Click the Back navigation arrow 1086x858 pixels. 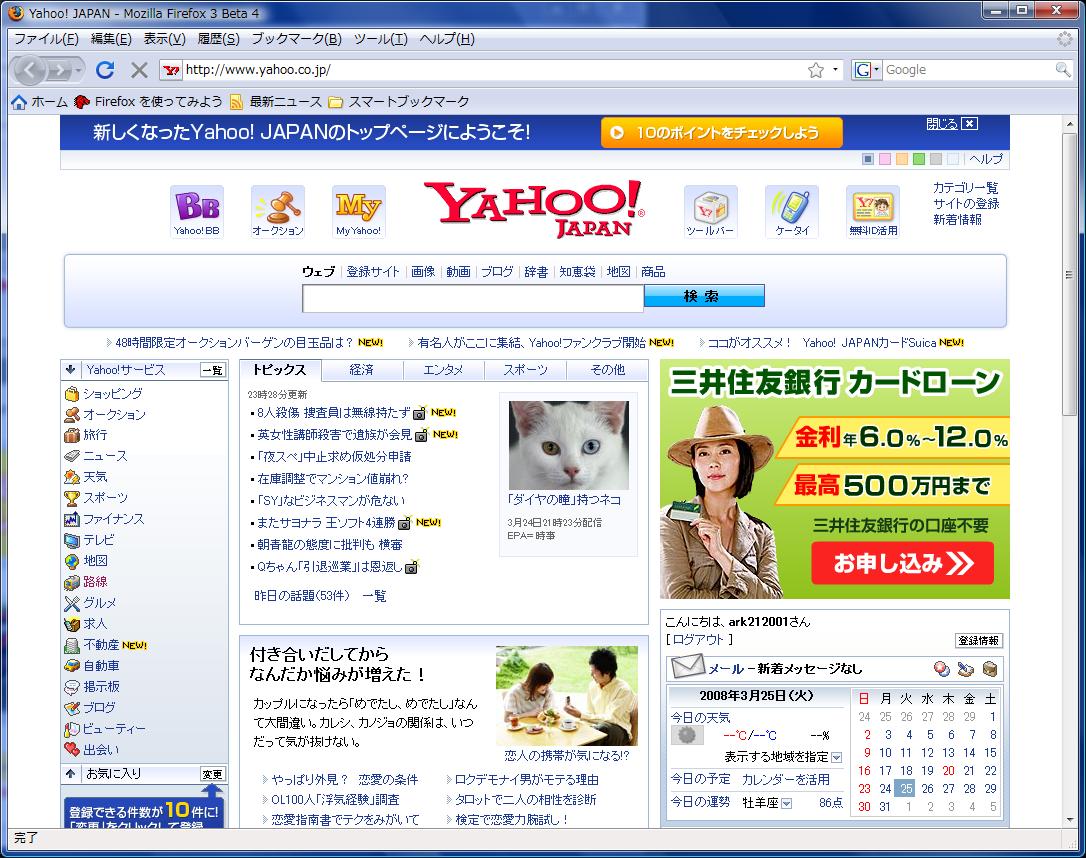tap(30, 69)
